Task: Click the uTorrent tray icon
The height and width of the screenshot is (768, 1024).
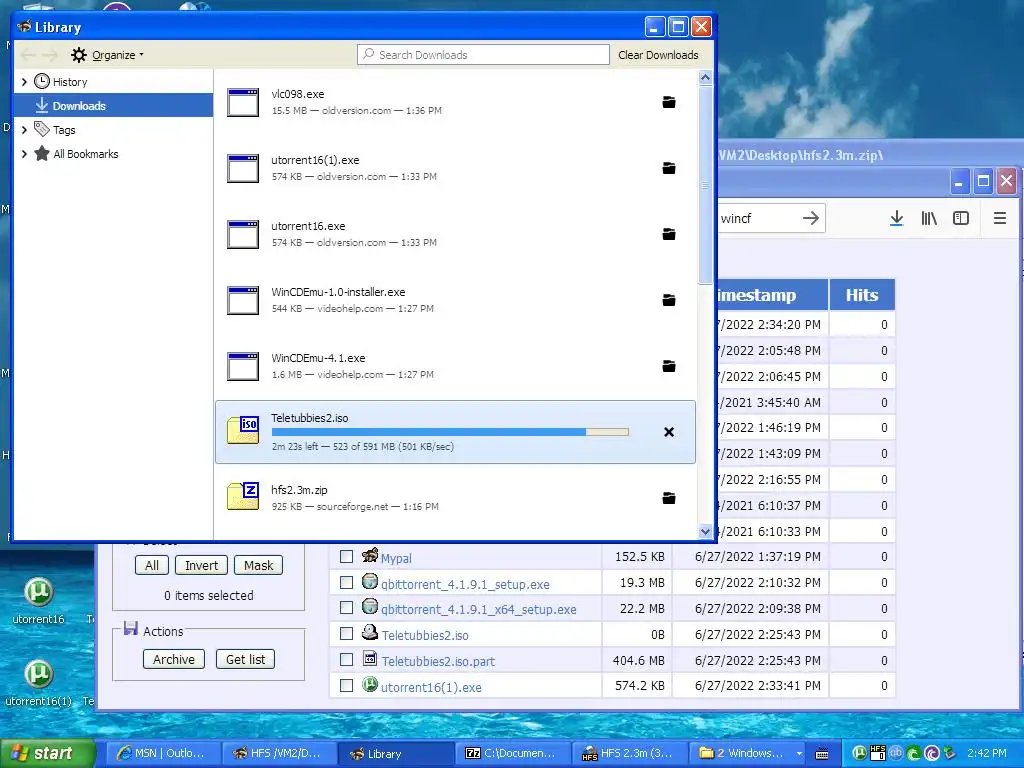Action: [859, 753]
